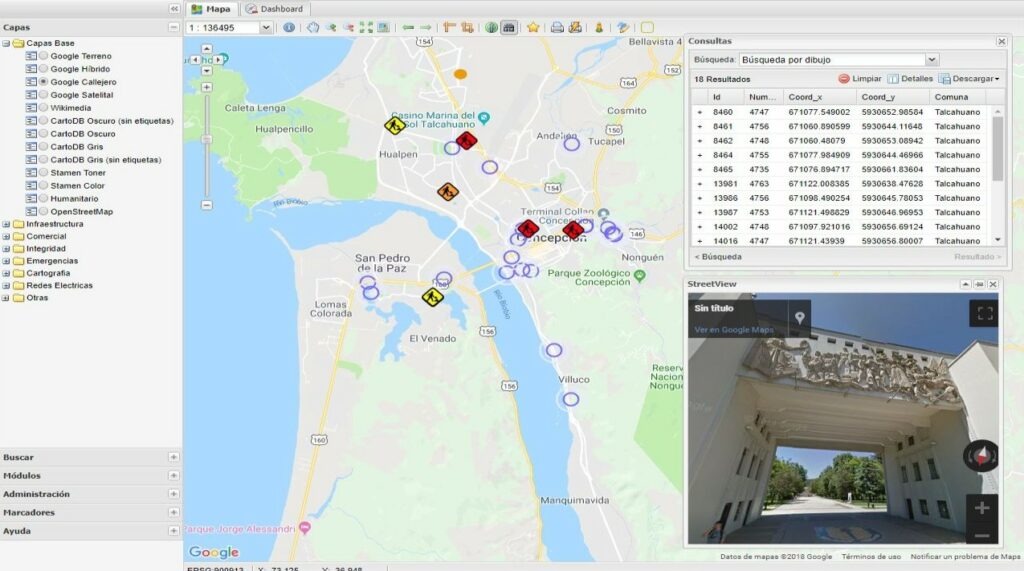Switch to the Mapa tab
This screenshot has height=571, width=1024.
(x=211, y=9)
